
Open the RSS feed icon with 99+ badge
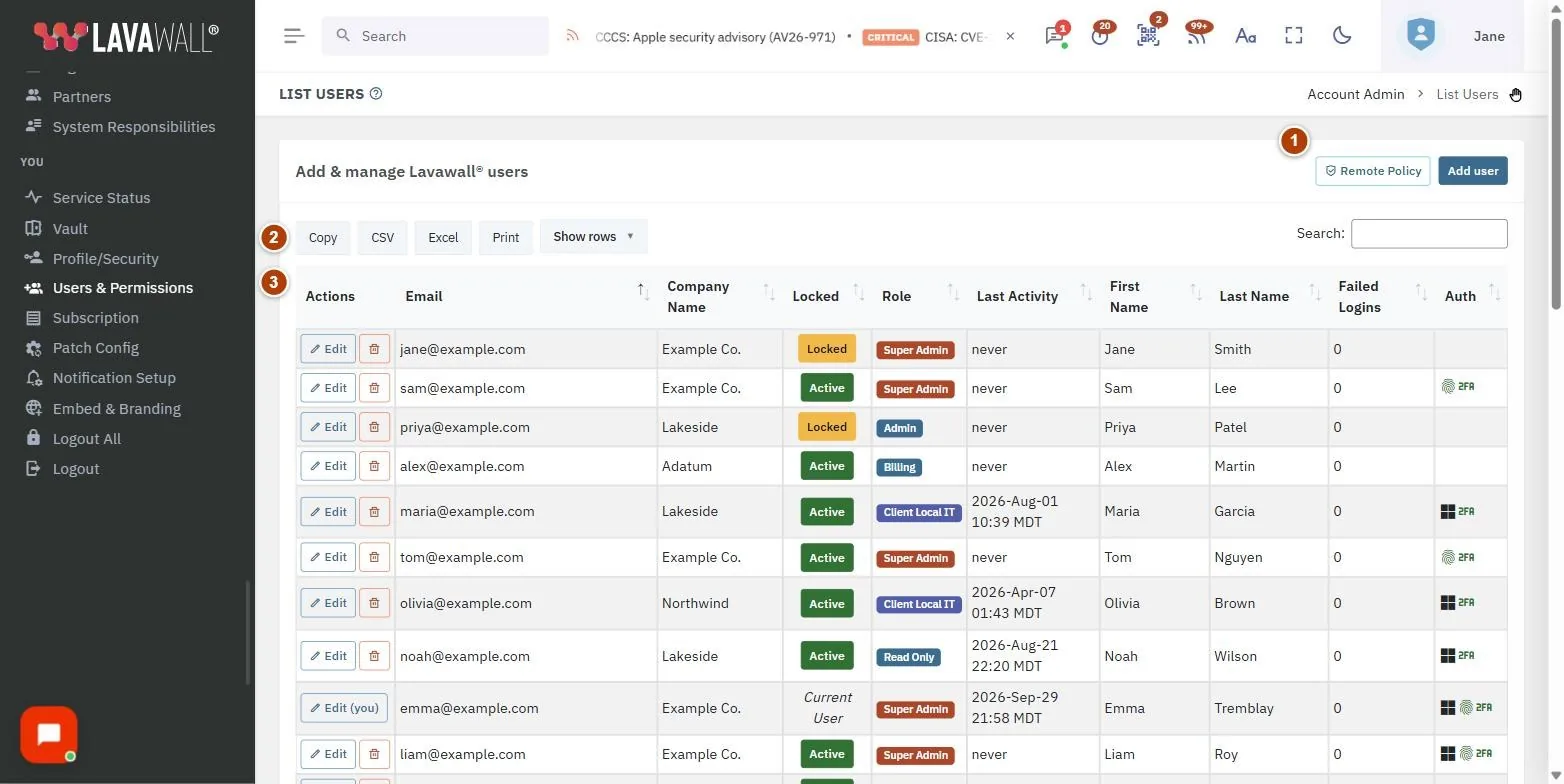coord(1196,36)
